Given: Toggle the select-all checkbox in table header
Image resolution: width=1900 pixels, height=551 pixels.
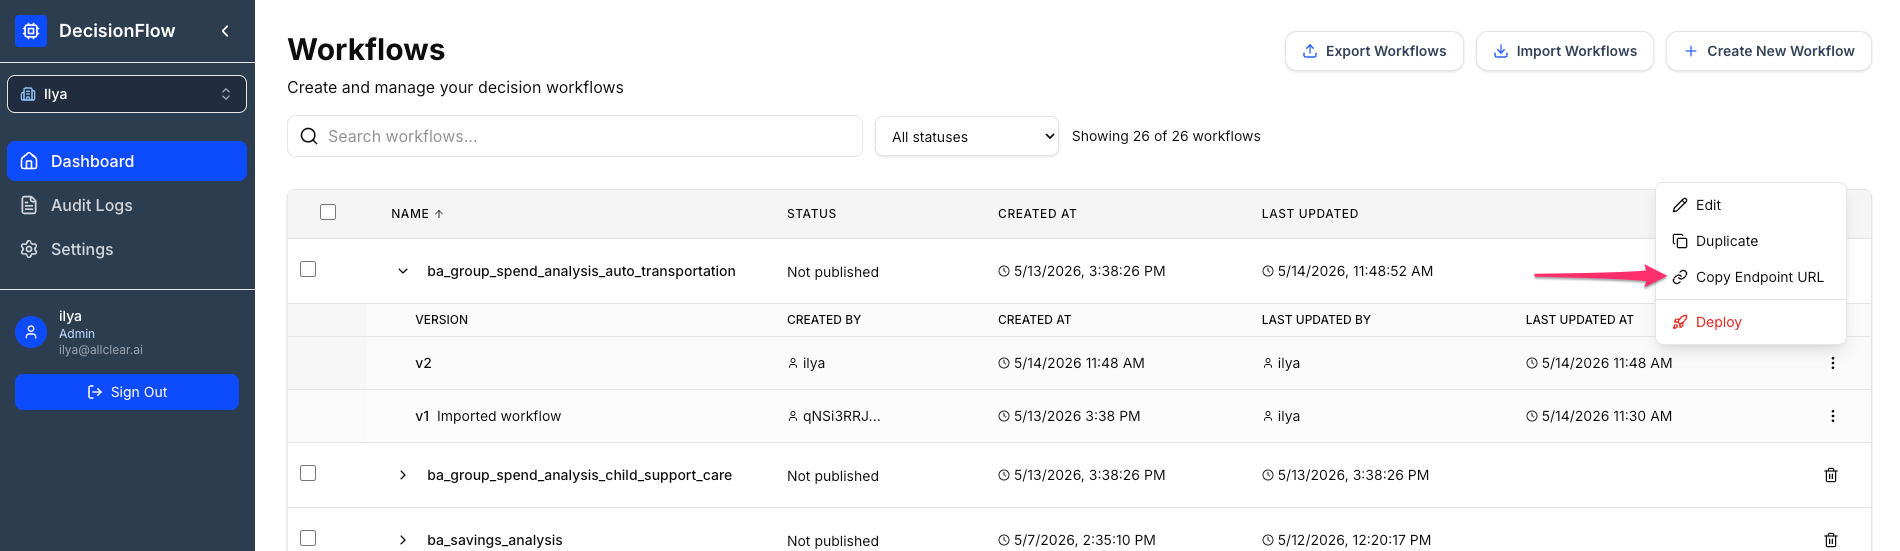Looking at the screenshot, I should (328, 212).
